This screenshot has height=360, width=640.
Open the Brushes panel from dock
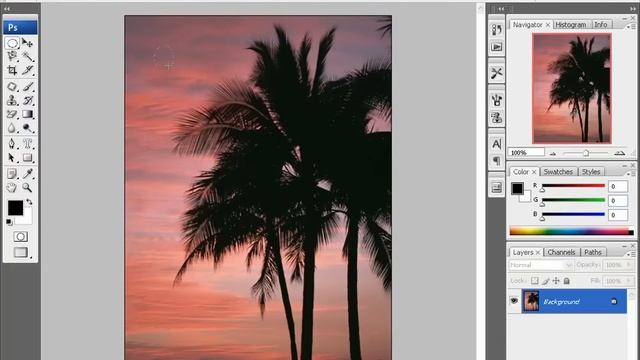click(496, 100)
